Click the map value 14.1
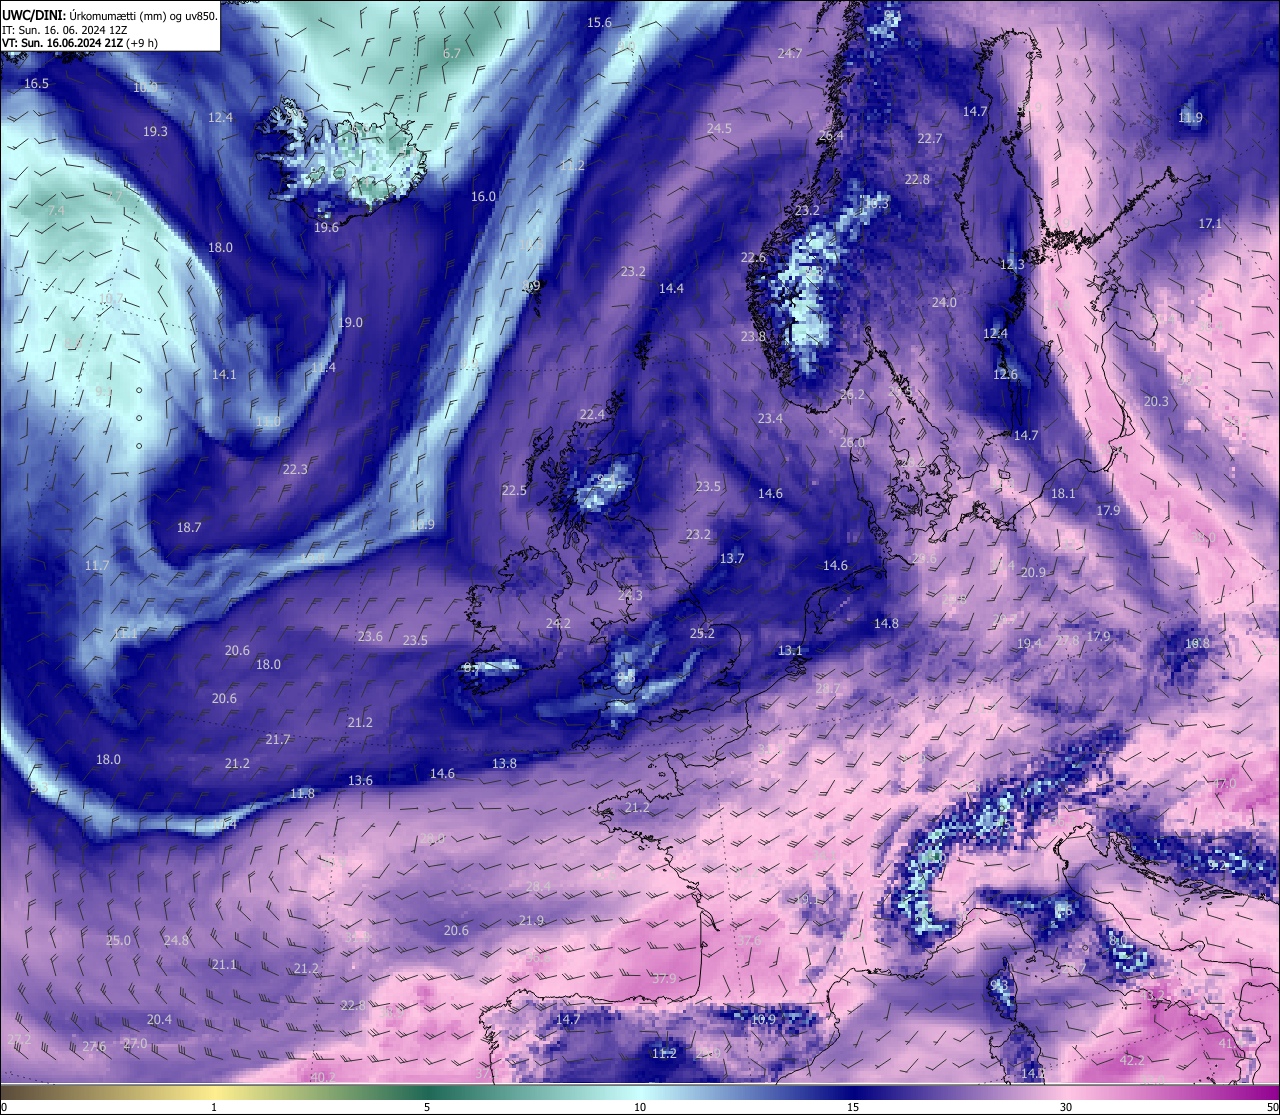 tap(224, 375)
